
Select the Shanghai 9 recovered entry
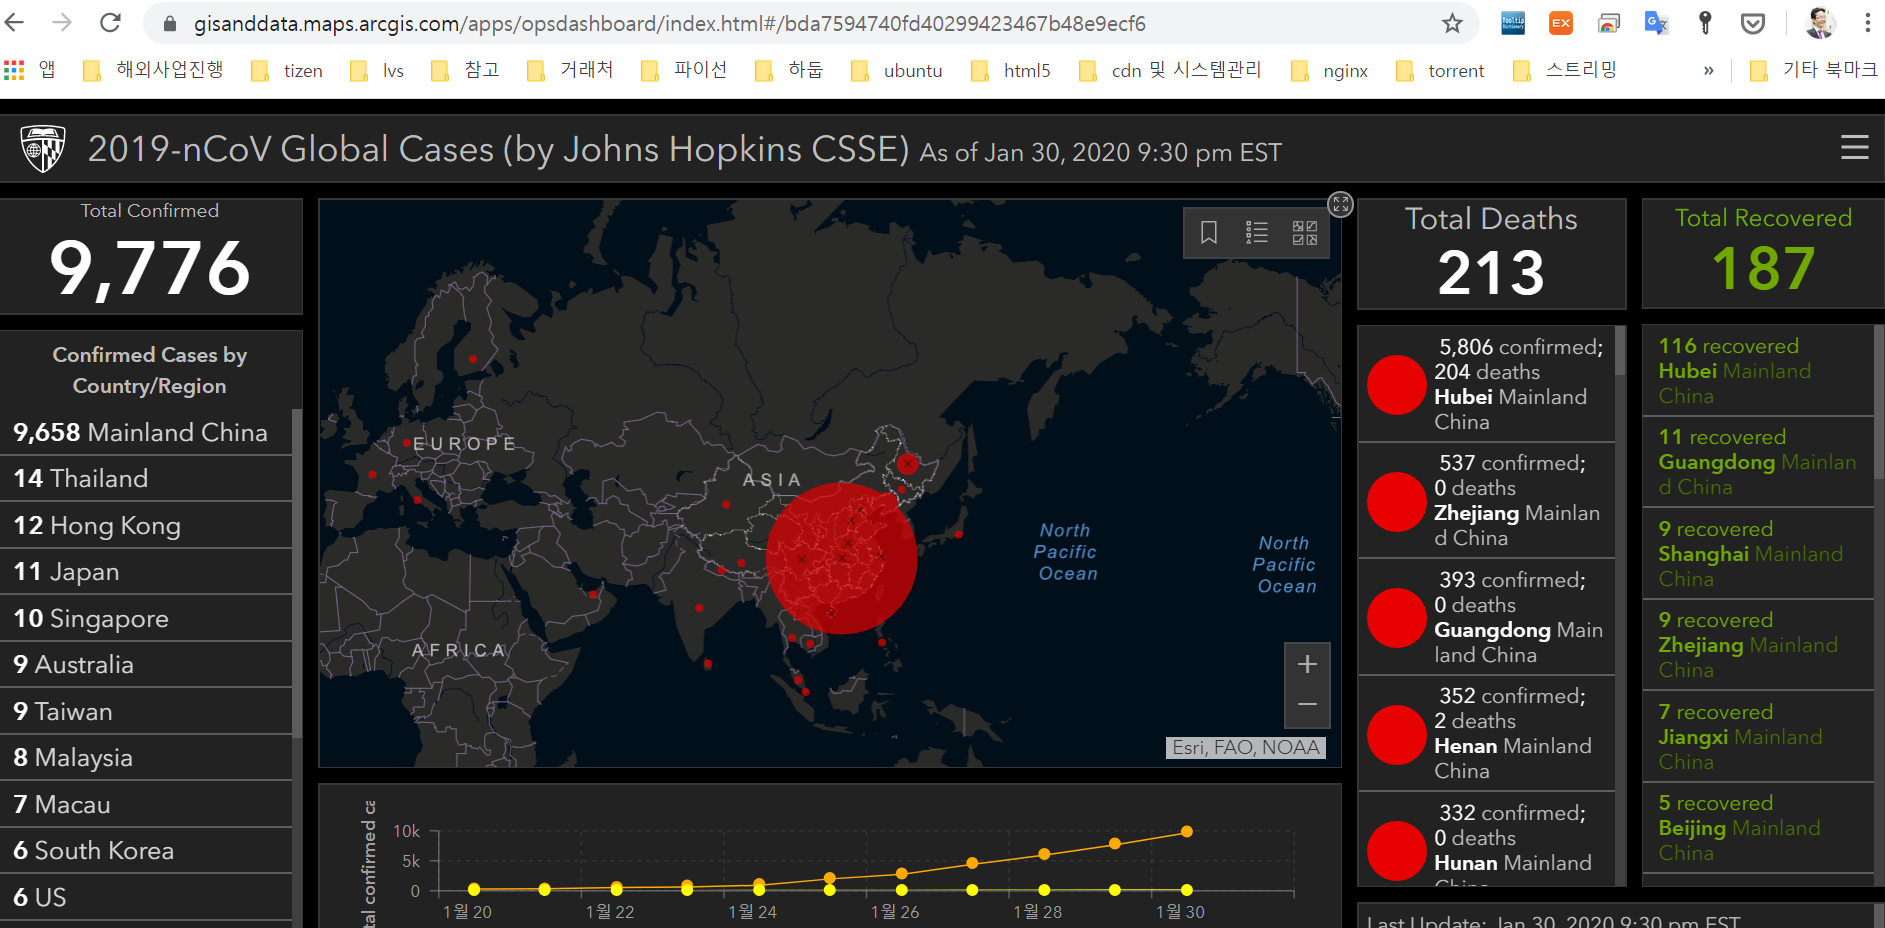click(1758, 553)
